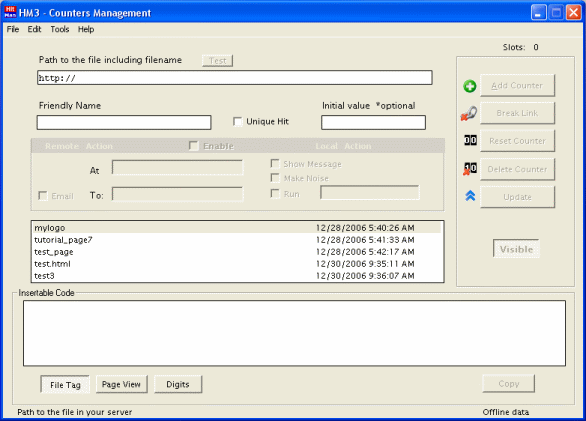Open the Help menu
The width and height of the screenshot is (586, 421).
tap(86, 29)
